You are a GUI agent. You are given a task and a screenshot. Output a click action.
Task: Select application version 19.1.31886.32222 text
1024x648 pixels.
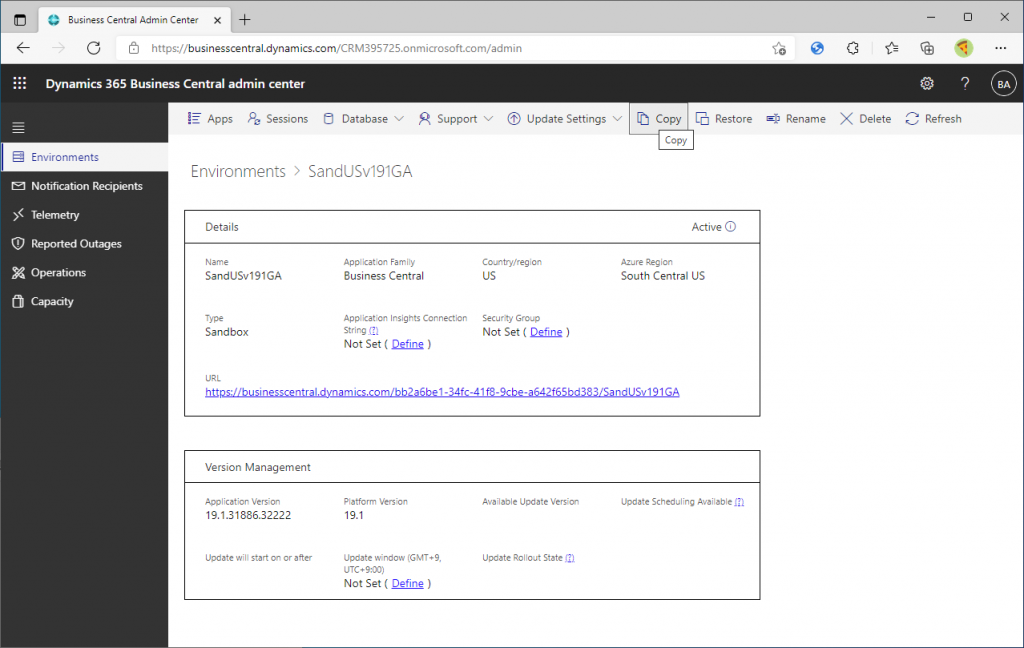tap(248, 515)
